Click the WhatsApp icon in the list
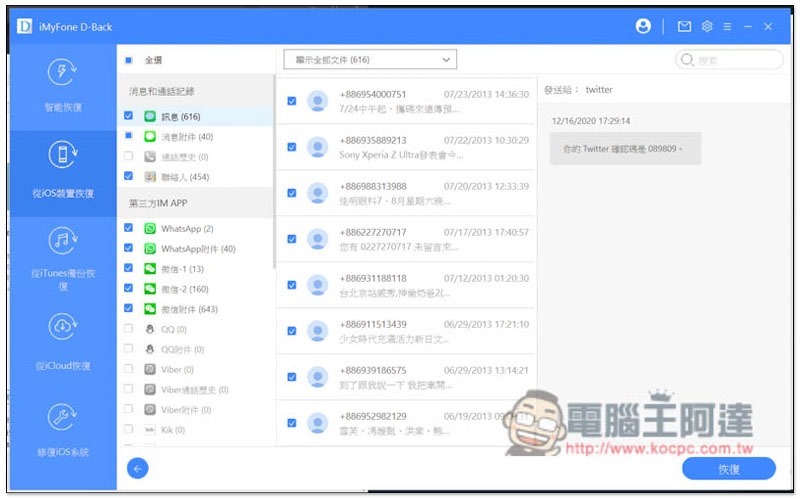This screenshot has width=800, height=499. 150,229
